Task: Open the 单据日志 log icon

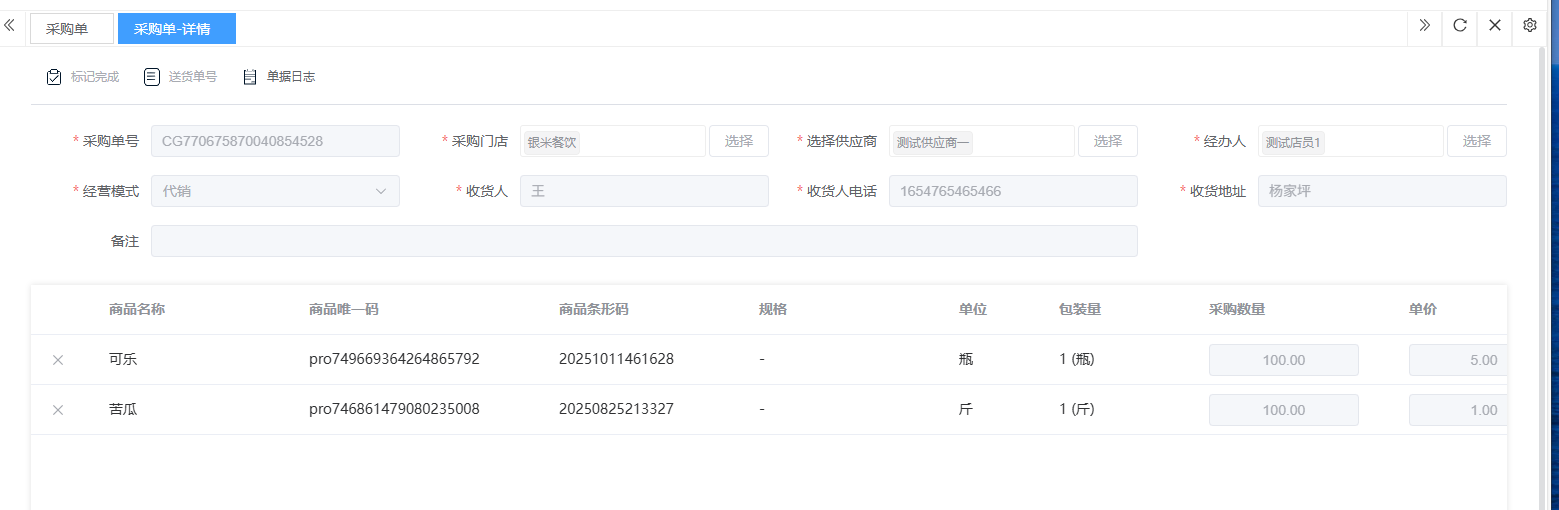Action: click(x=250, y=77)
